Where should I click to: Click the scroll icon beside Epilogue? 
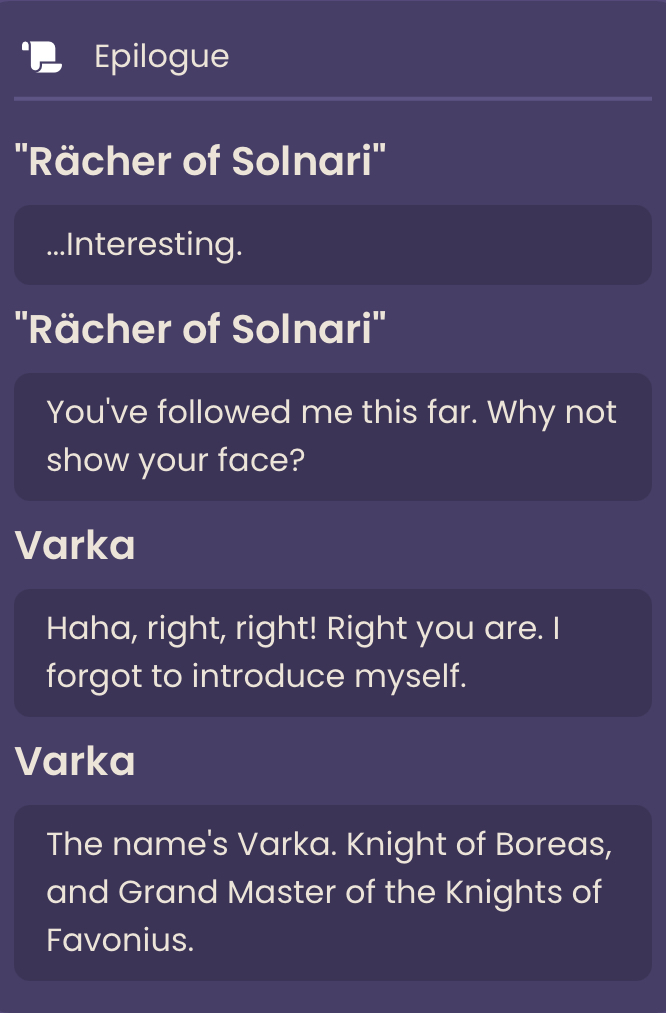coord(42,57)
